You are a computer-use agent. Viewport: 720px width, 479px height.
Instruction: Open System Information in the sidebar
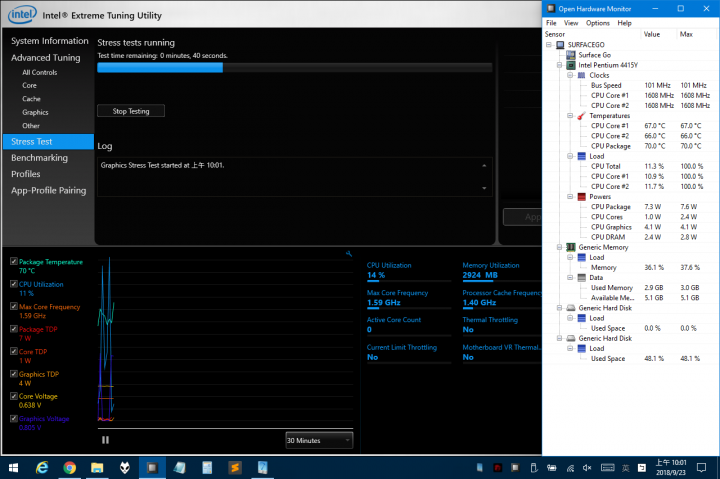[50, 41]
